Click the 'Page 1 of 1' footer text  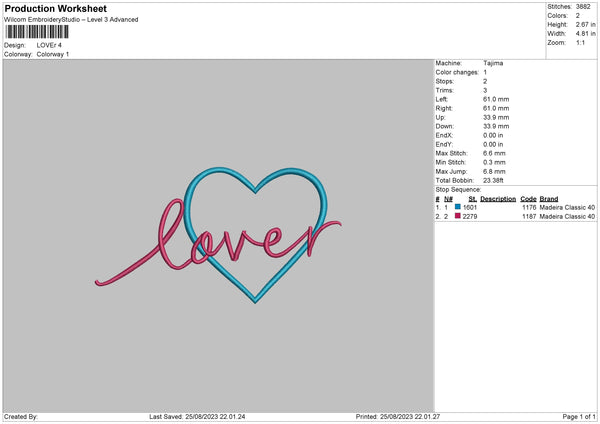pyautogui.click(x=576, y=416)
